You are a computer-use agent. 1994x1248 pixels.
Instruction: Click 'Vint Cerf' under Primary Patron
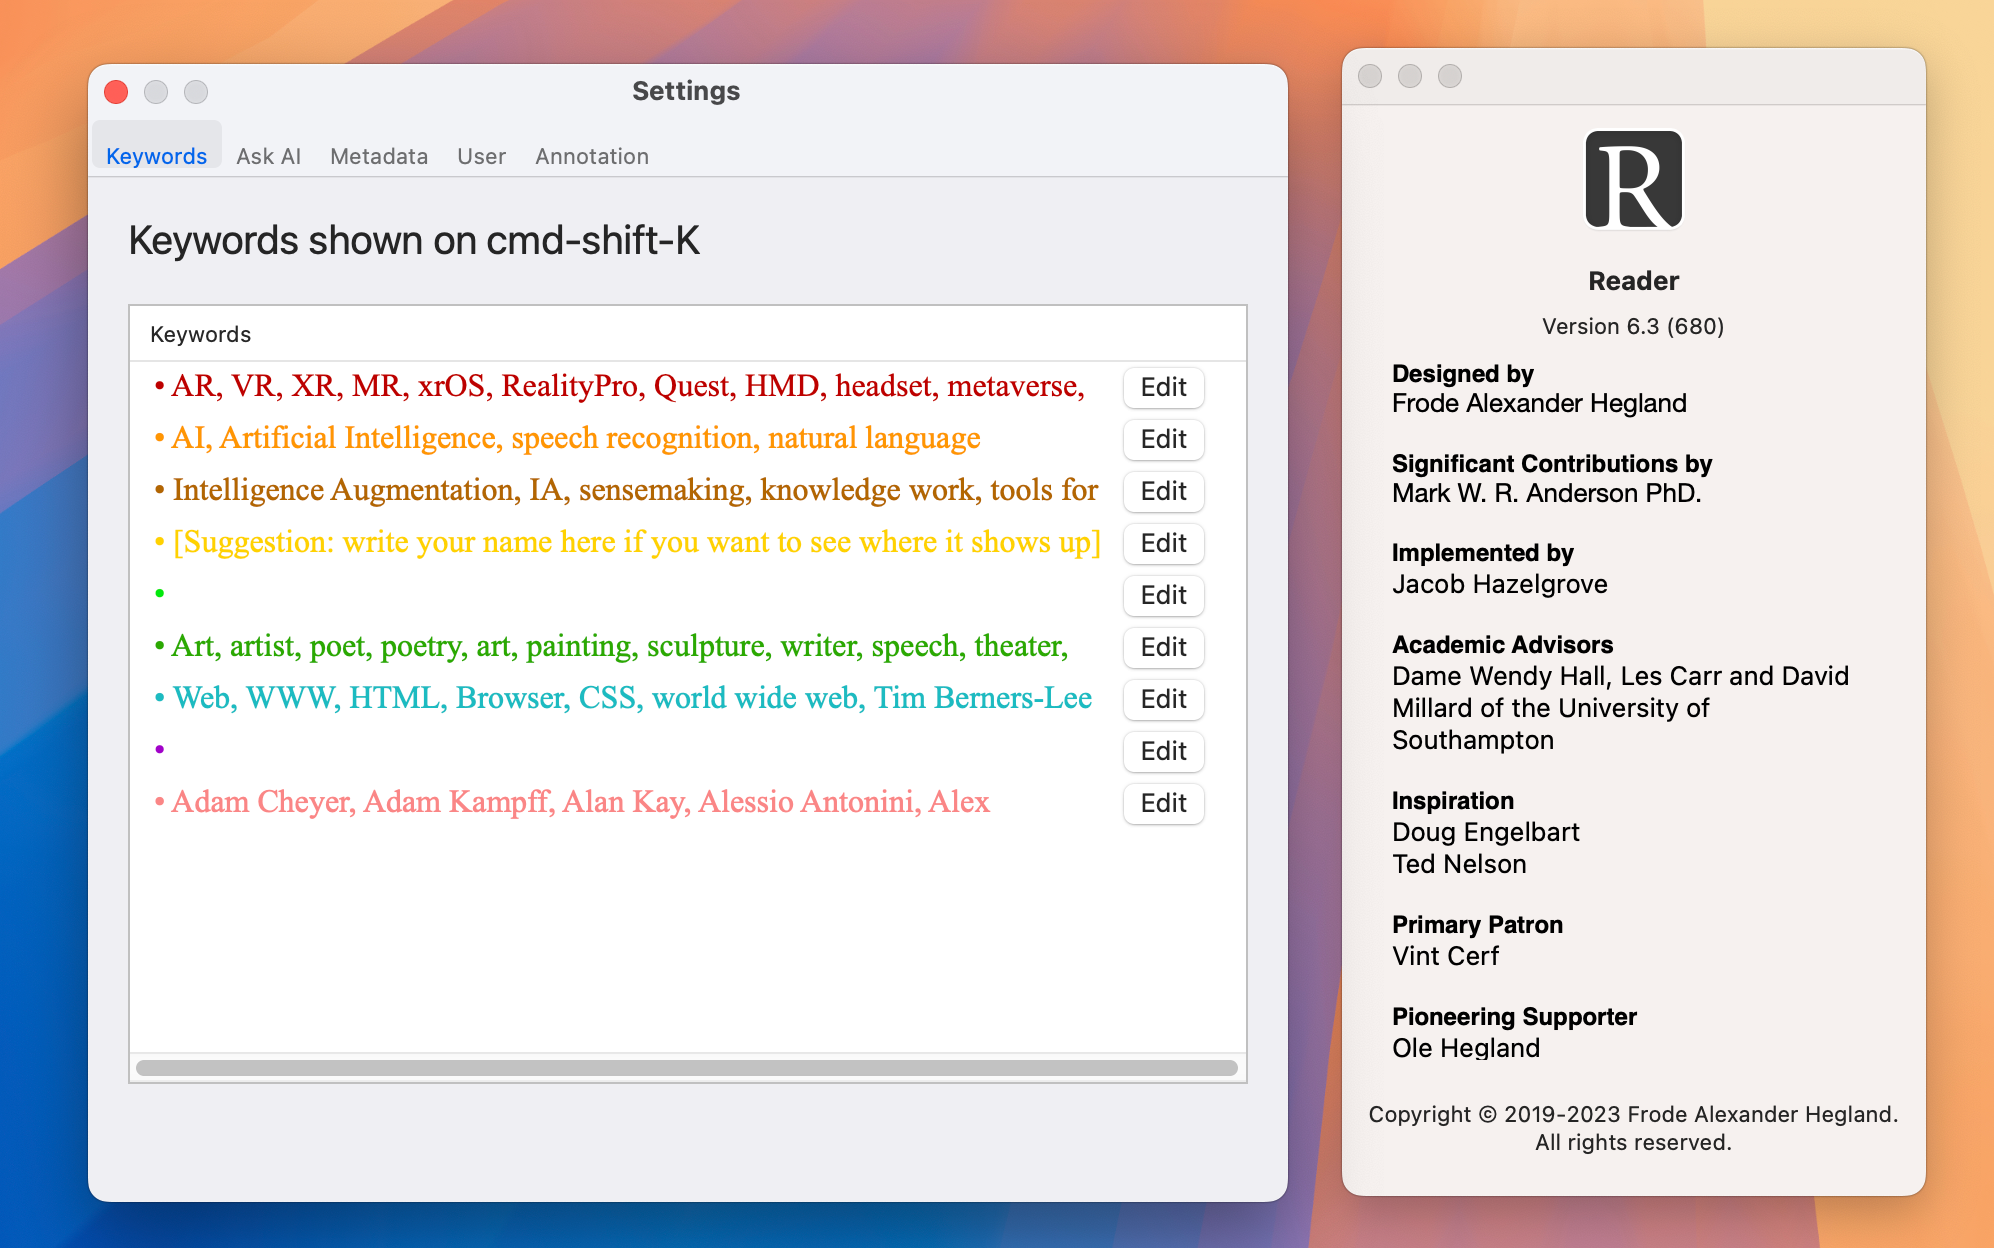1445,956
